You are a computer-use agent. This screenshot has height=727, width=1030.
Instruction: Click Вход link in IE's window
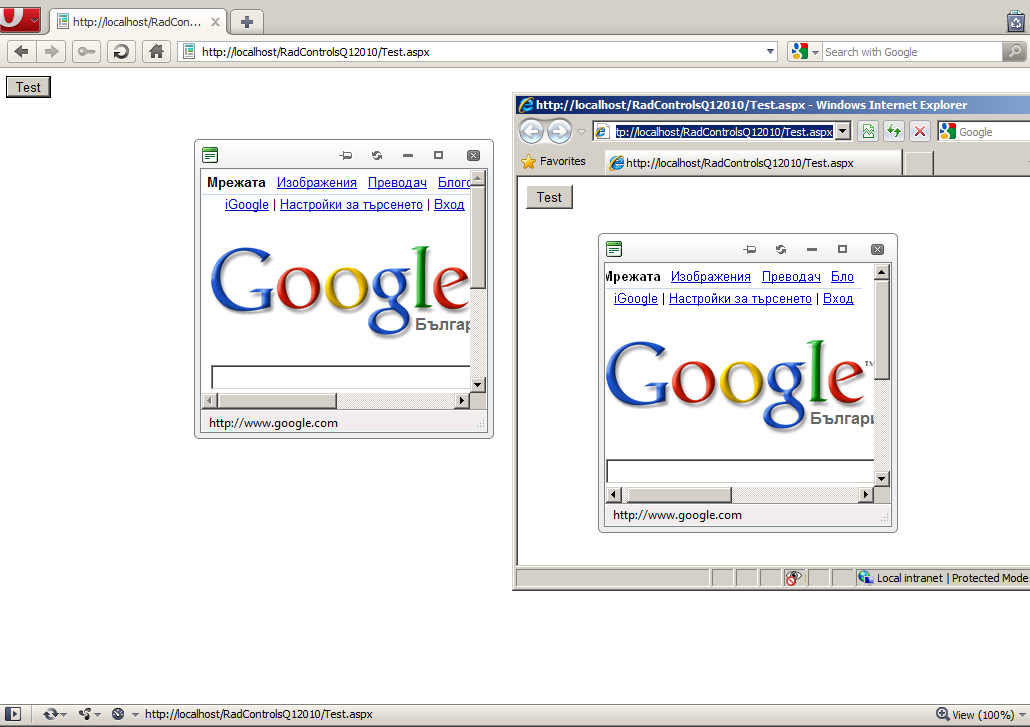click(x=838, y=298)
